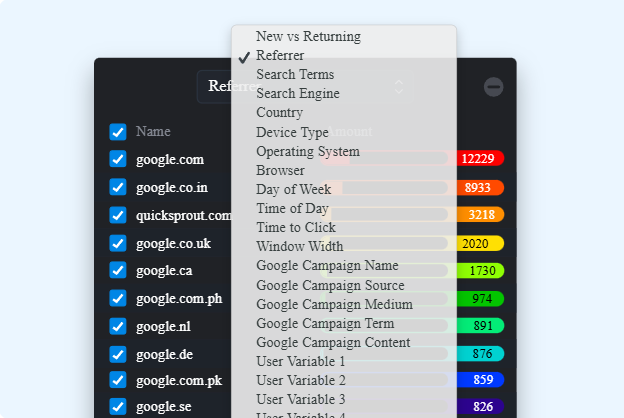
Task: Uncheck the google.nl checkbox
Action: (x=118, y=326)
